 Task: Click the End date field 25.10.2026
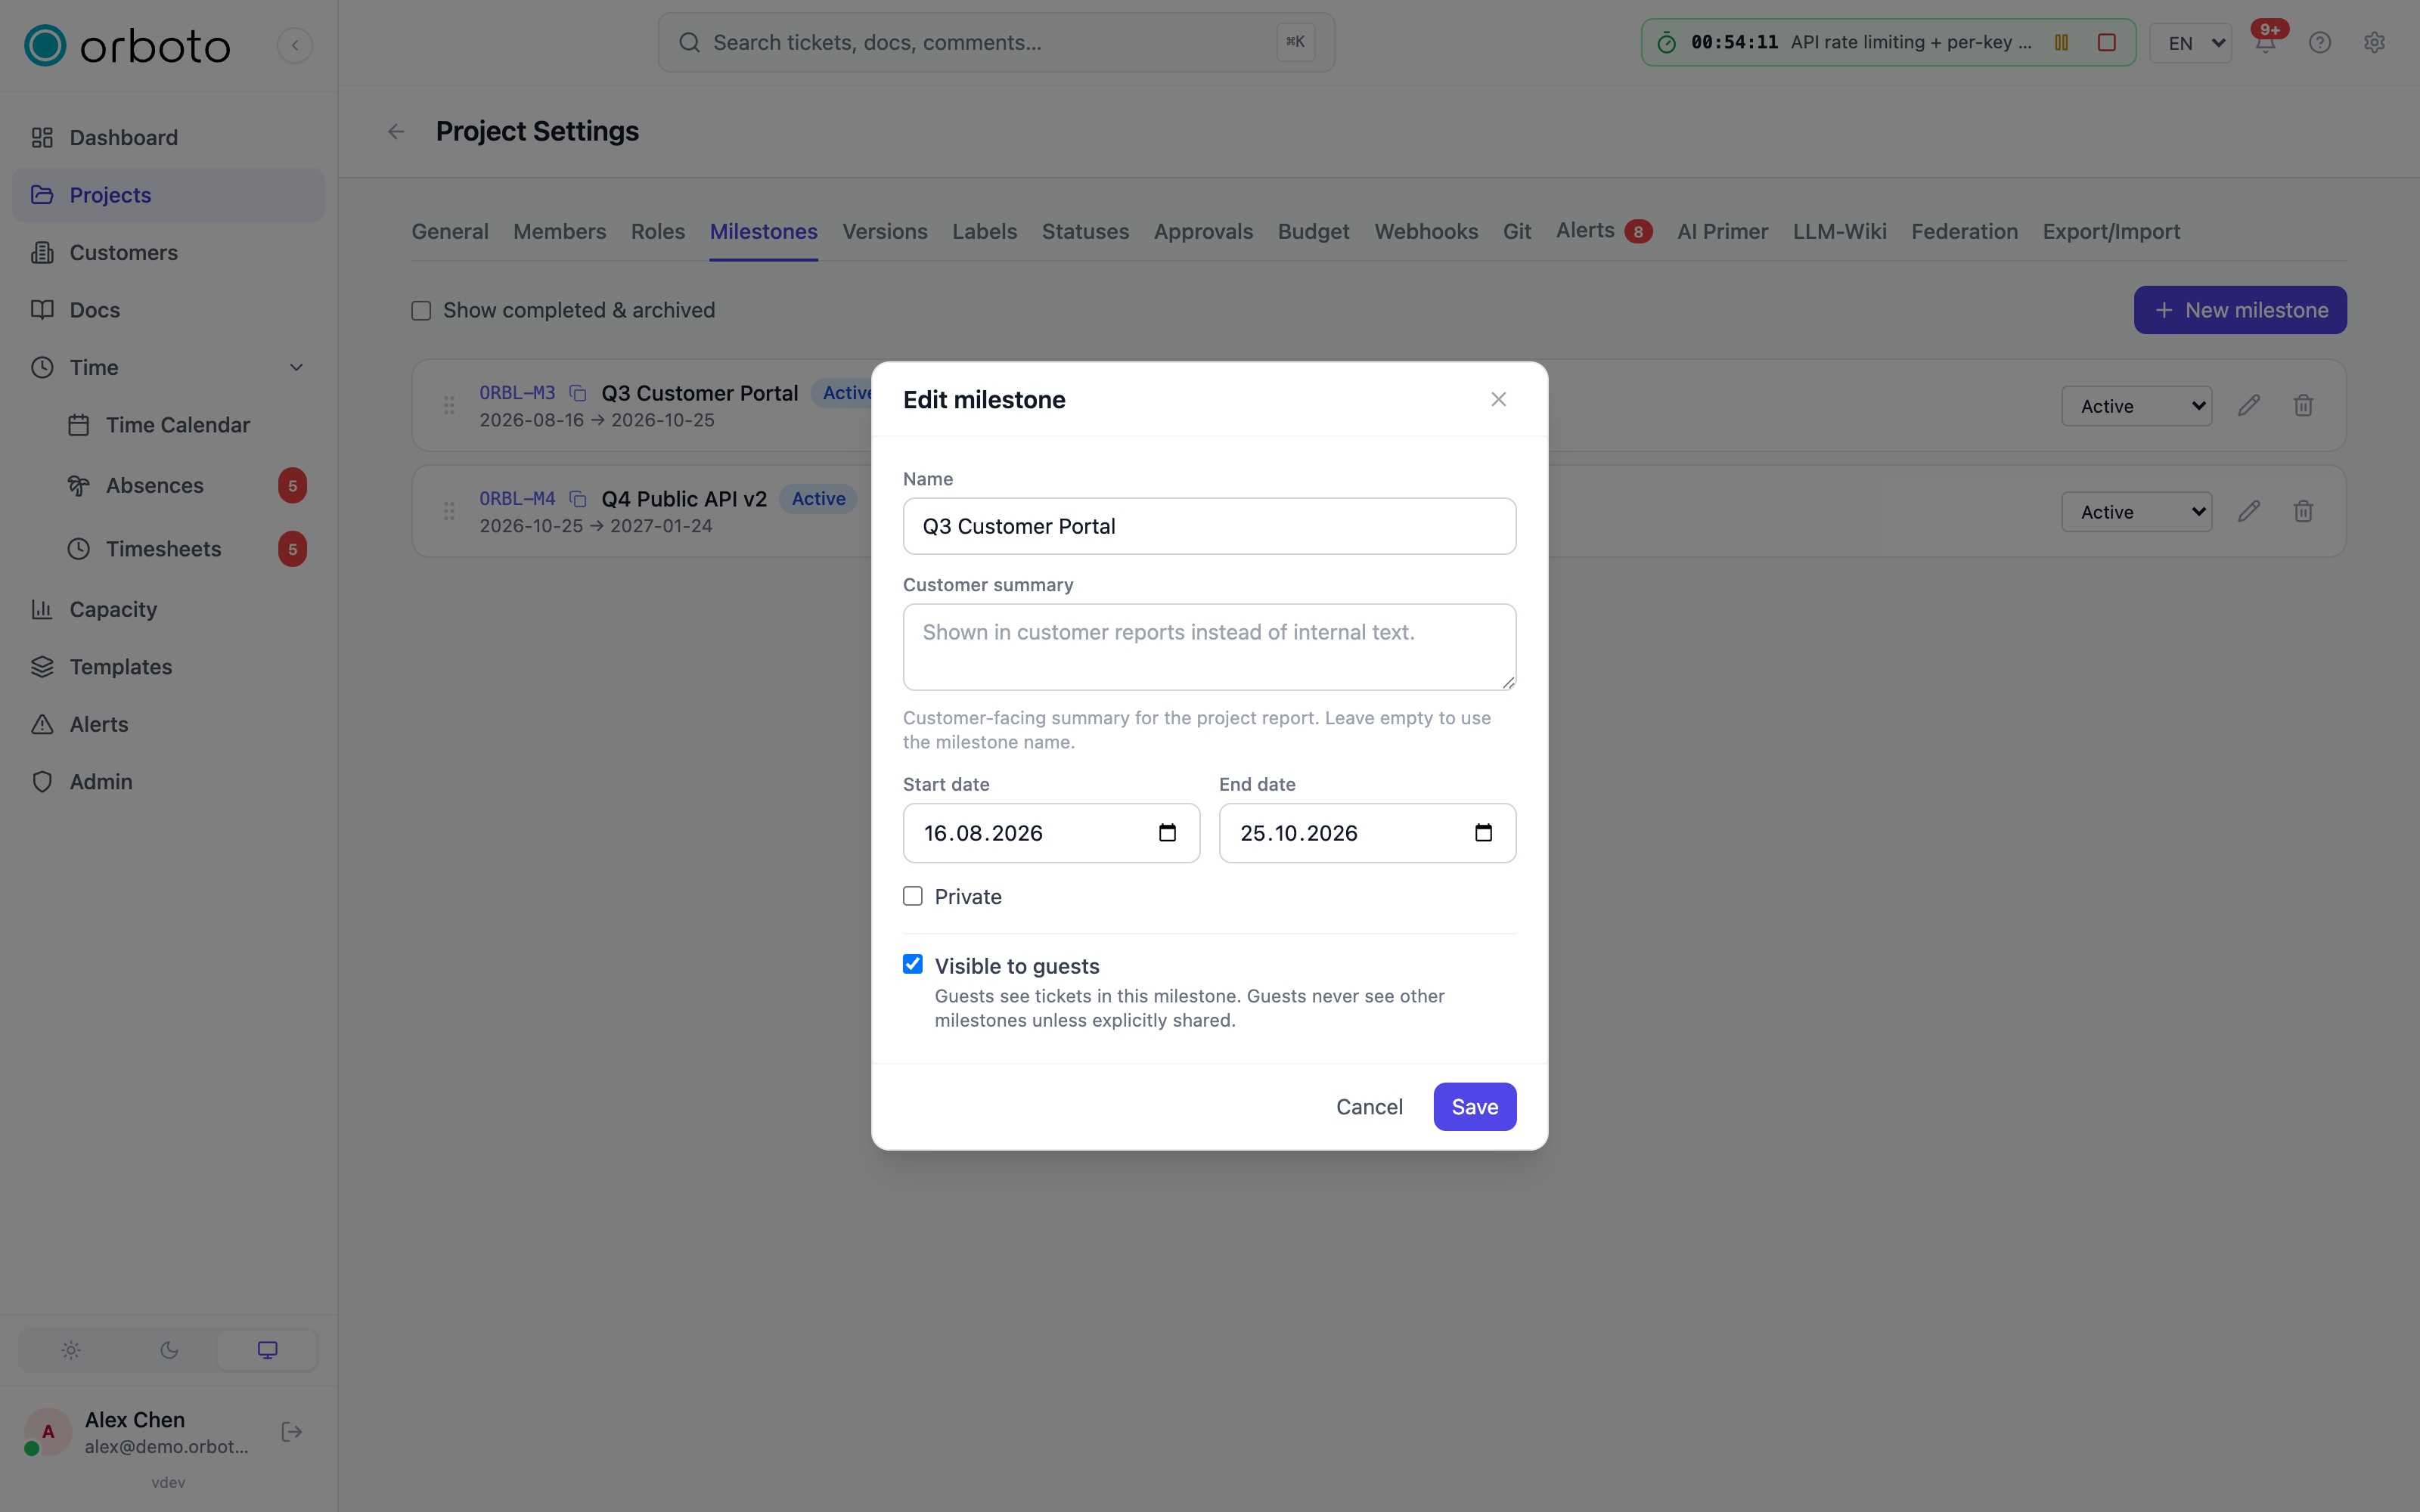pos(1367,833)
